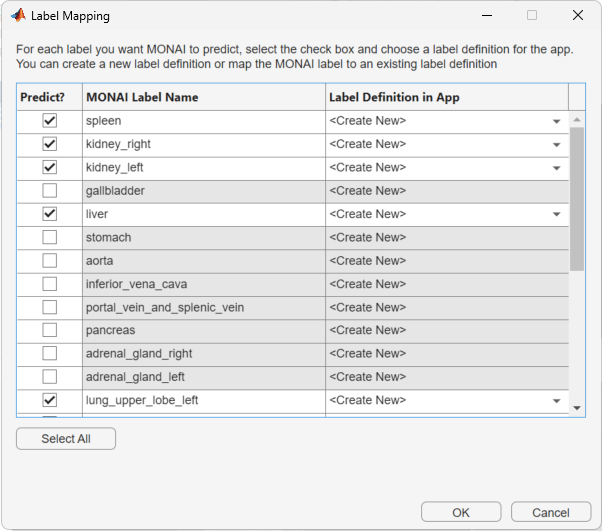
Task: Check the pancreas predict box
Action: (x=50, y=330)
